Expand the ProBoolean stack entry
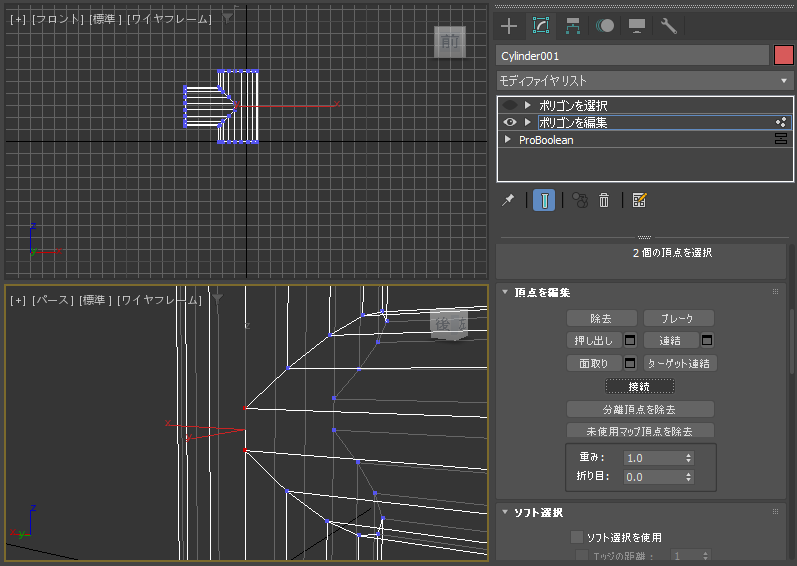The image size is (797, 566). [x=507, y=139]
